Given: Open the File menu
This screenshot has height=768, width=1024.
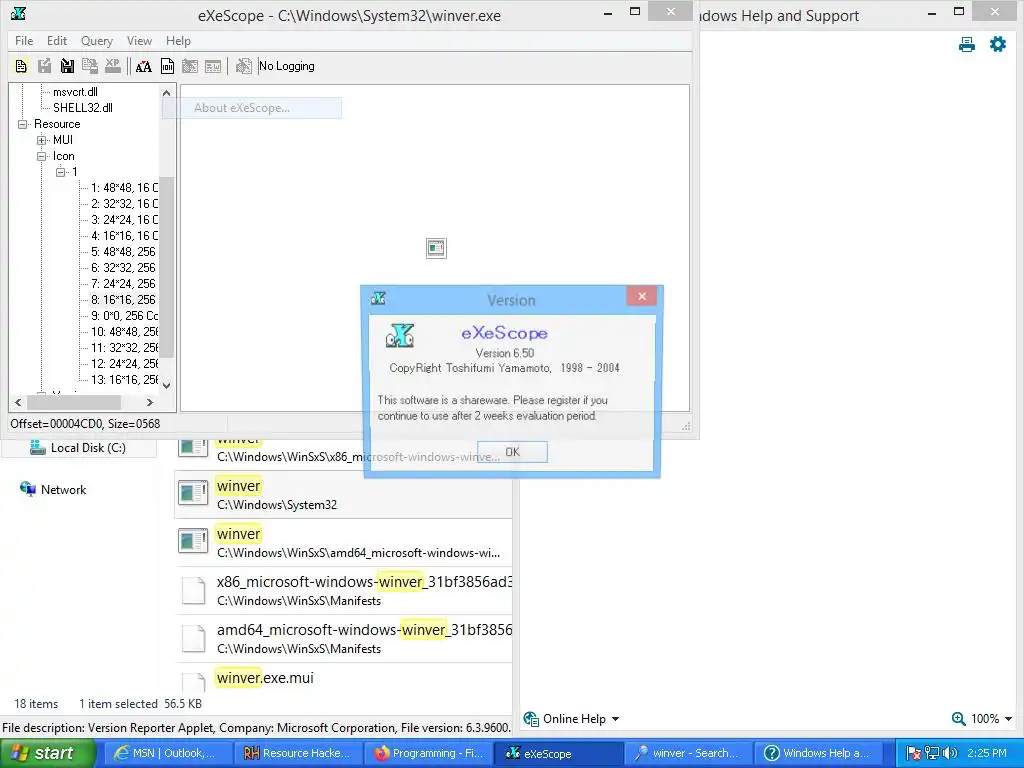Looking at the screenshot, I should (24, 40).
